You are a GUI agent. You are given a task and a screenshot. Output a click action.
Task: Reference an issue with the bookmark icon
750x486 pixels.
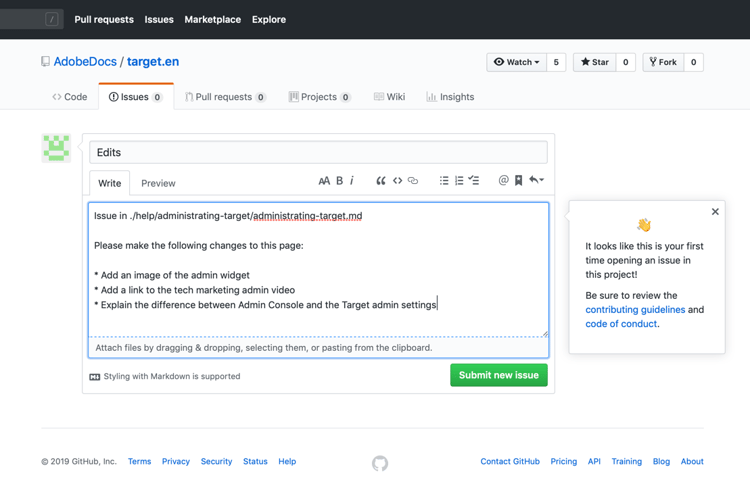click(518, 181)
